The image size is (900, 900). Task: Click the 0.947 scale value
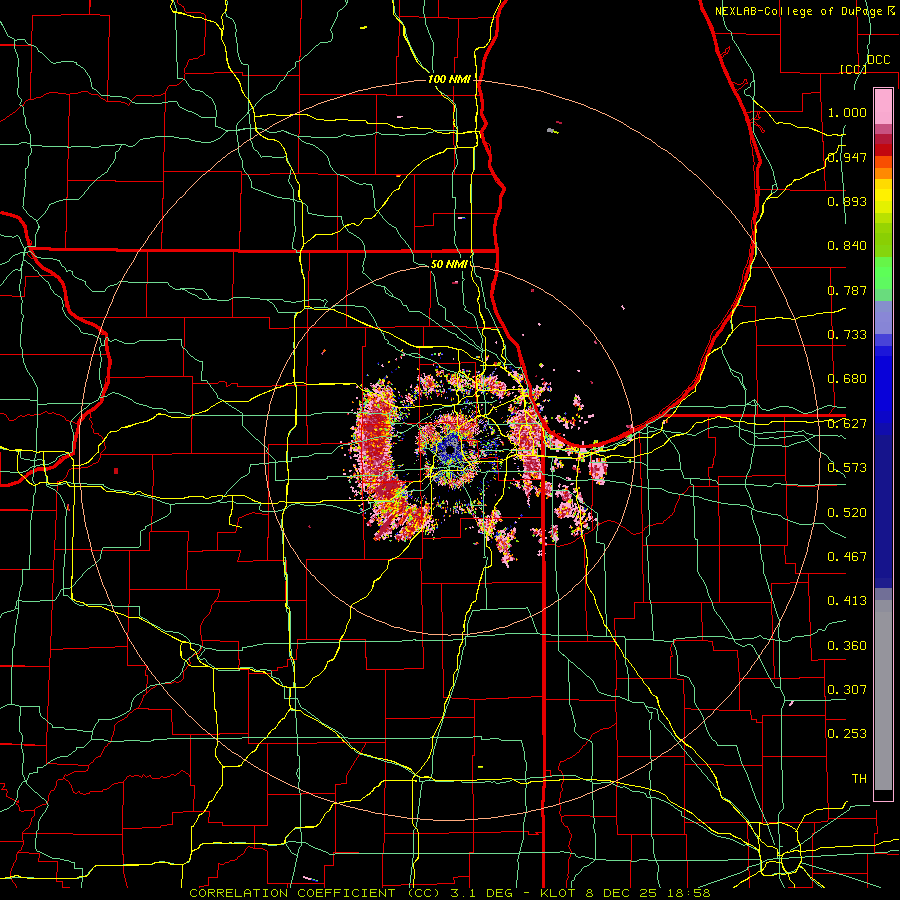[847, 157]
